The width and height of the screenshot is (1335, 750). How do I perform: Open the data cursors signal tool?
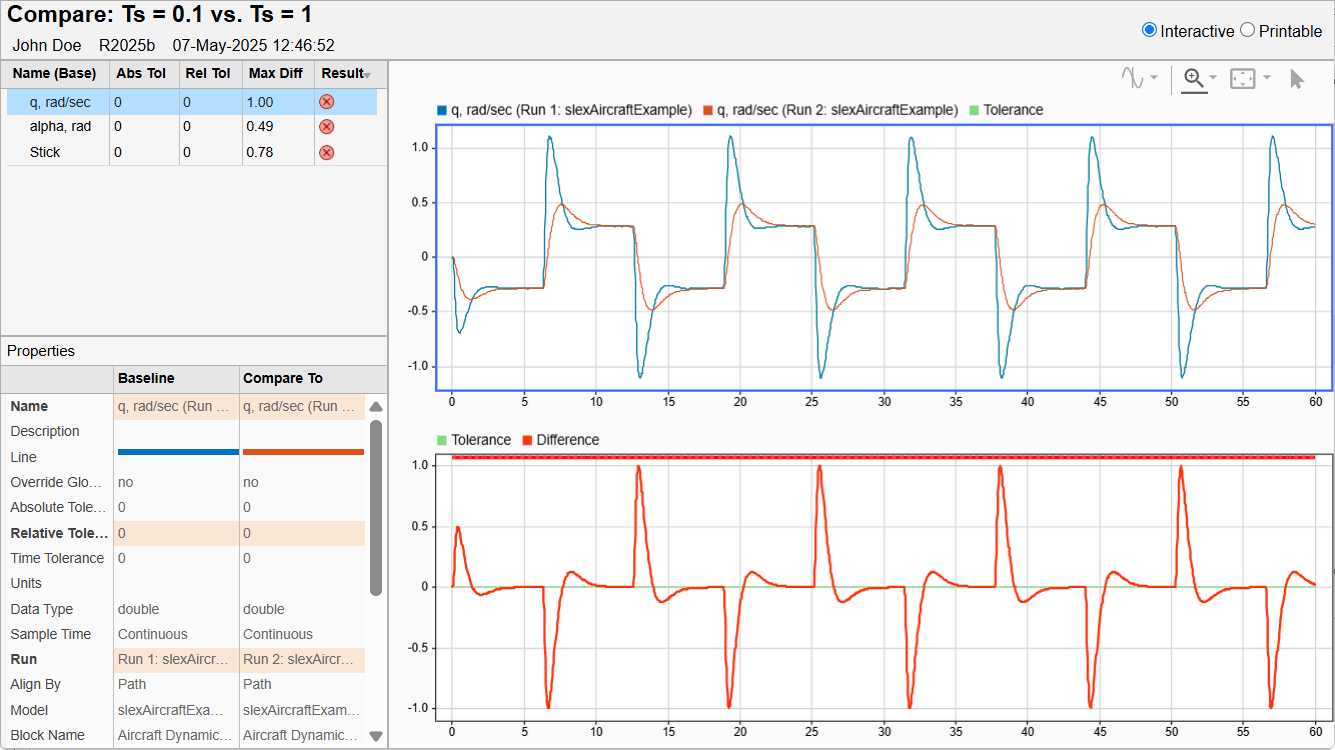coord(1133,78)
